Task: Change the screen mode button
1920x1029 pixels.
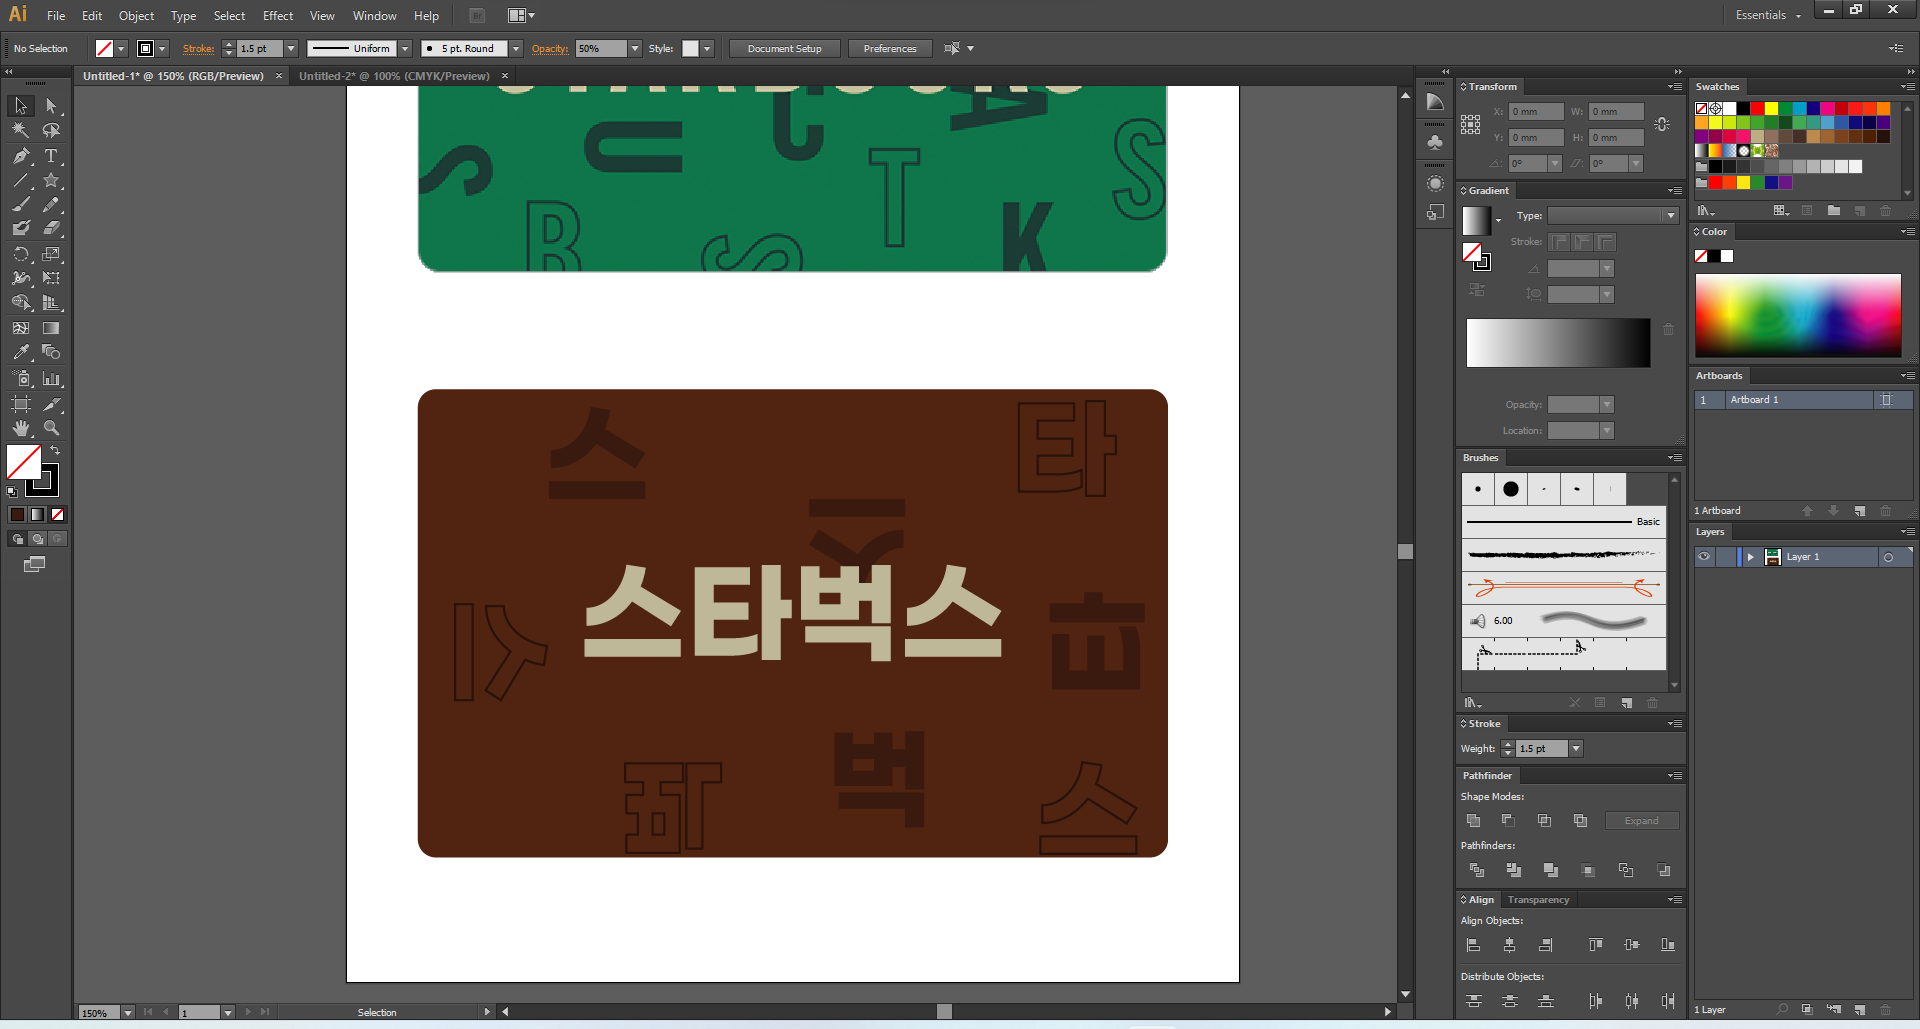Action: click(x=34, y=564)
